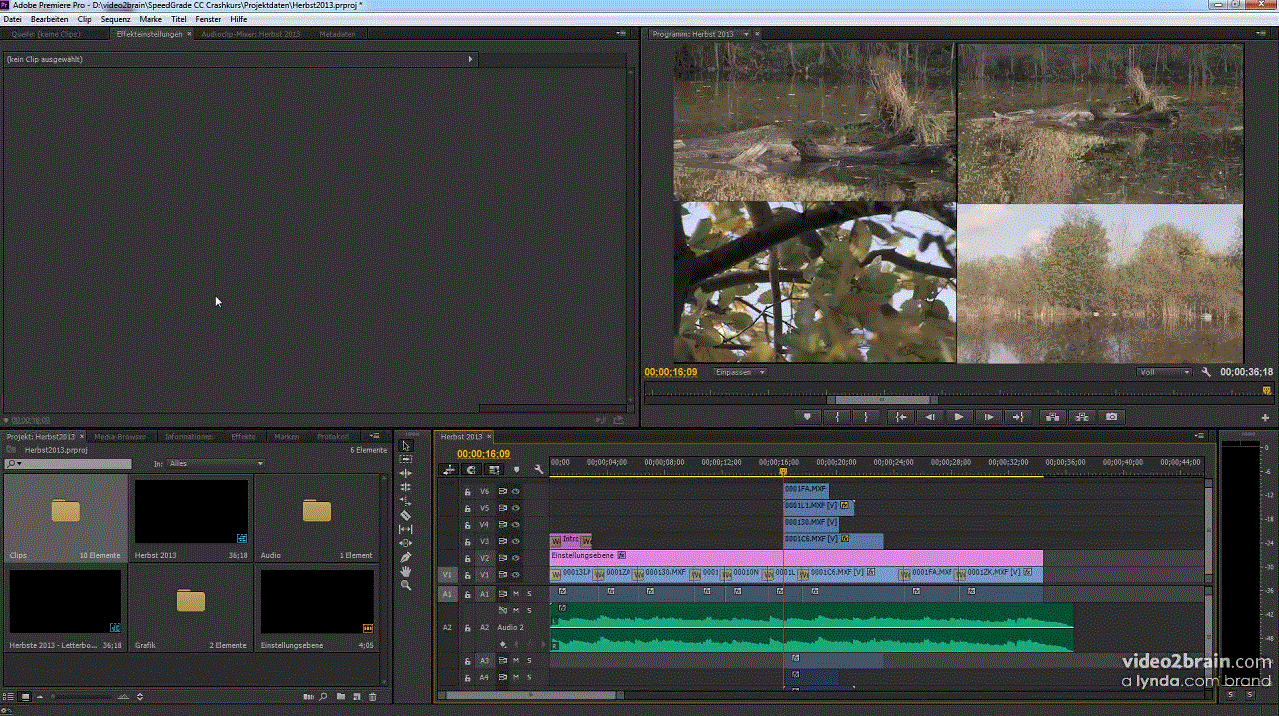The height and width of the screenshot is (716, 1279).
Task: Toggle linked selection in the timeline
Action: 494,470
